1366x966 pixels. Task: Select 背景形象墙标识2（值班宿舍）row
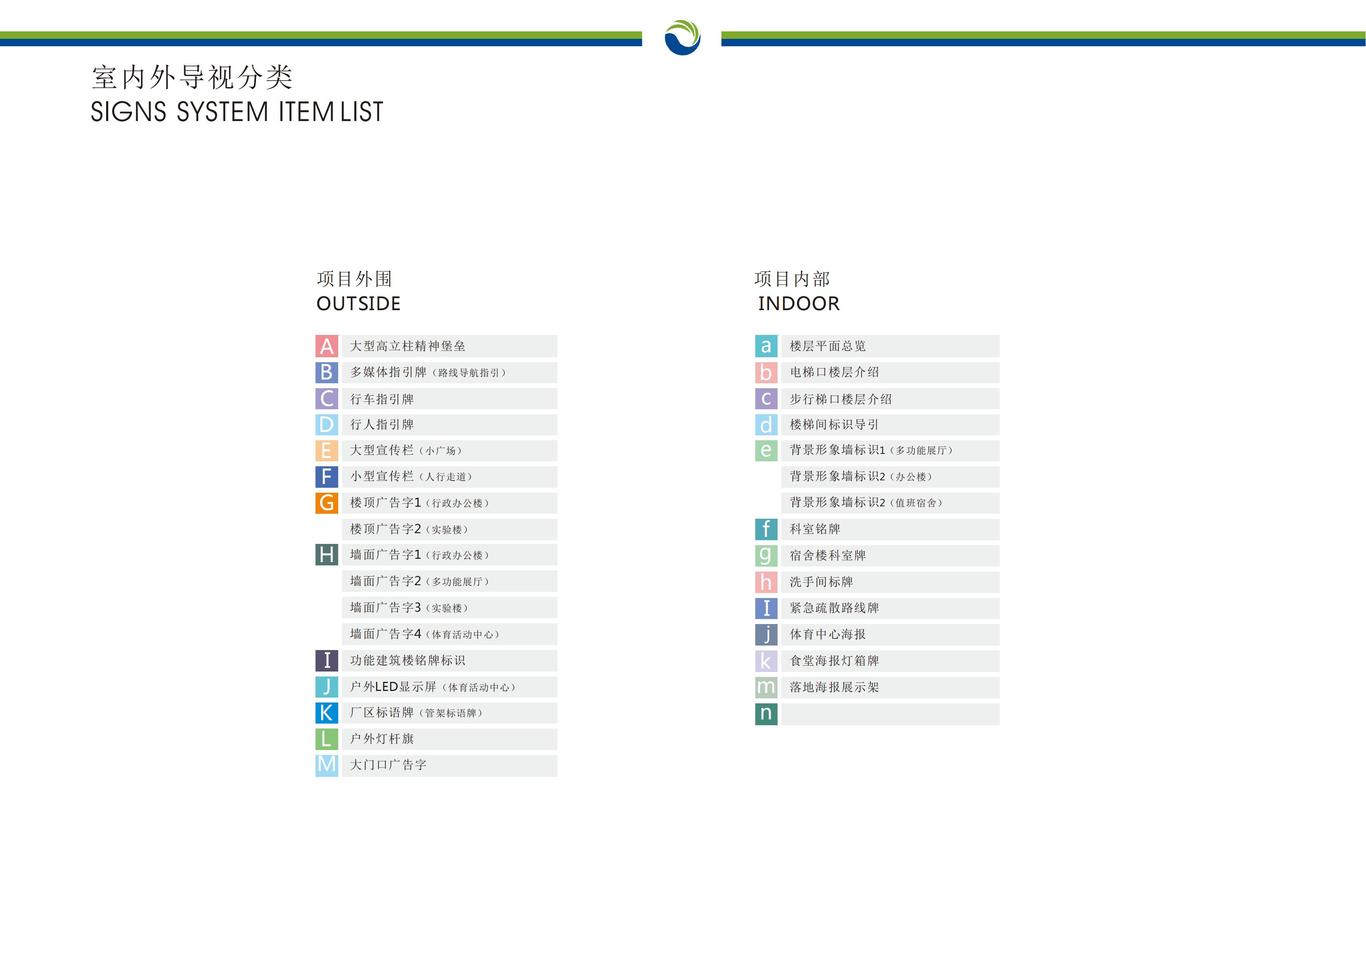(890, 502)
